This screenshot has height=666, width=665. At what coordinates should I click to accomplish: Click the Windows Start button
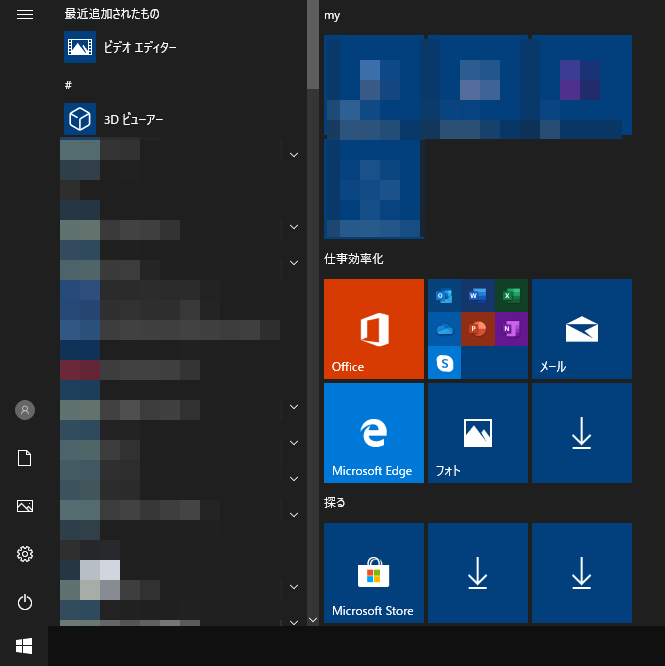pyautogui.click(x=24, y=646)
